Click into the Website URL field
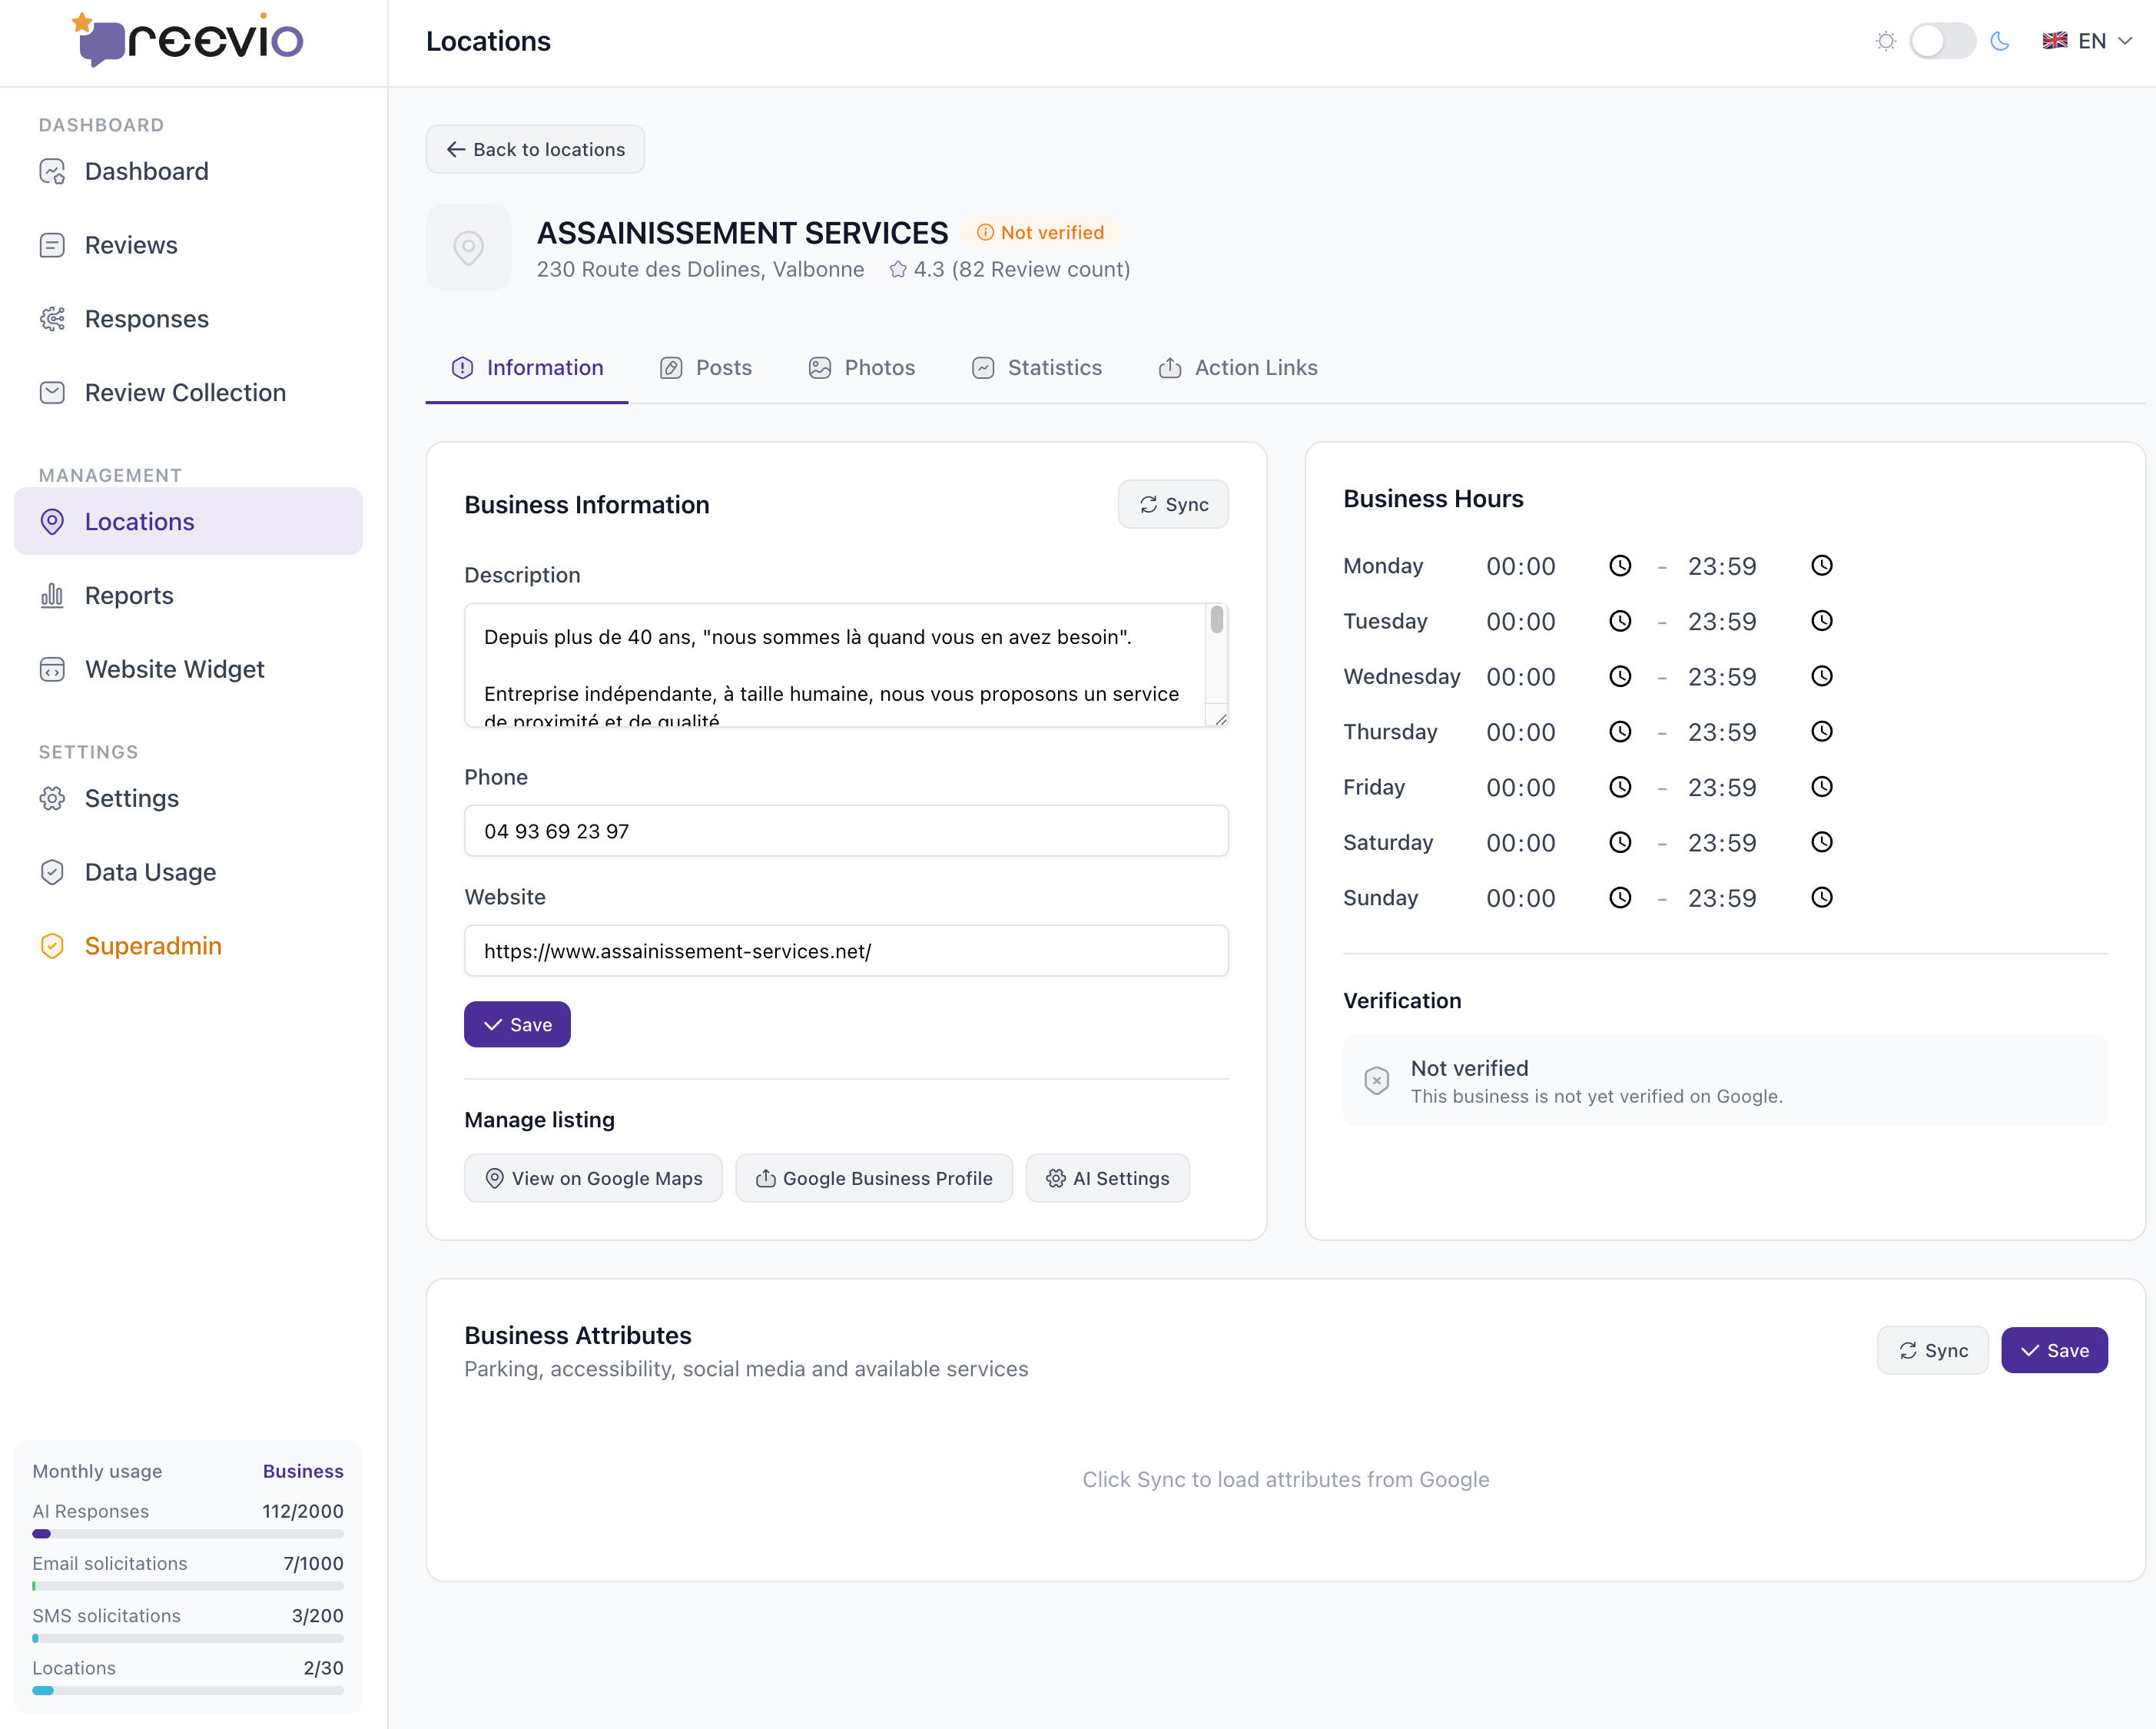 (845, 951)
